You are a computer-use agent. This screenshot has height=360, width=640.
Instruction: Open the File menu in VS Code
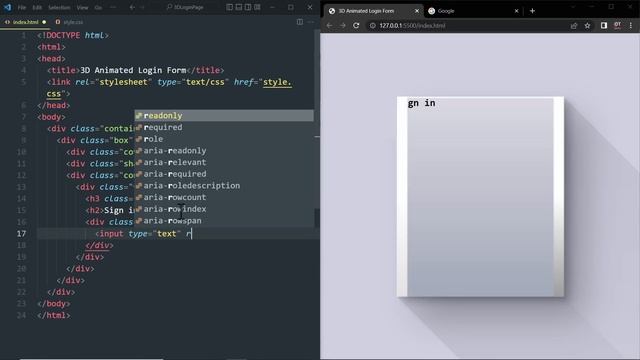[x=22, y=7]
